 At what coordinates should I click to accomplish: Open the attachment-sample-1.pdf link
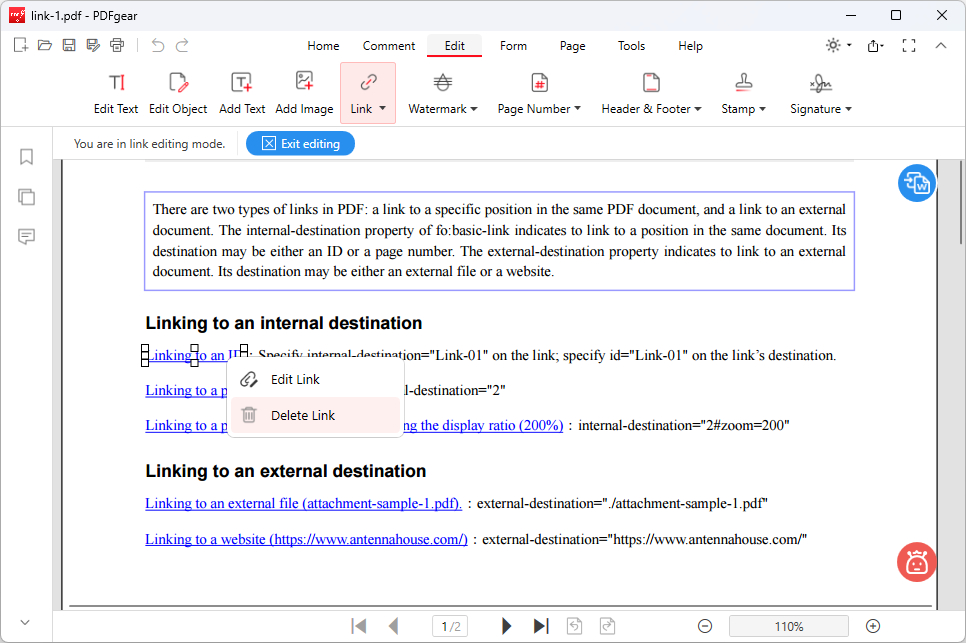point(303,503)
